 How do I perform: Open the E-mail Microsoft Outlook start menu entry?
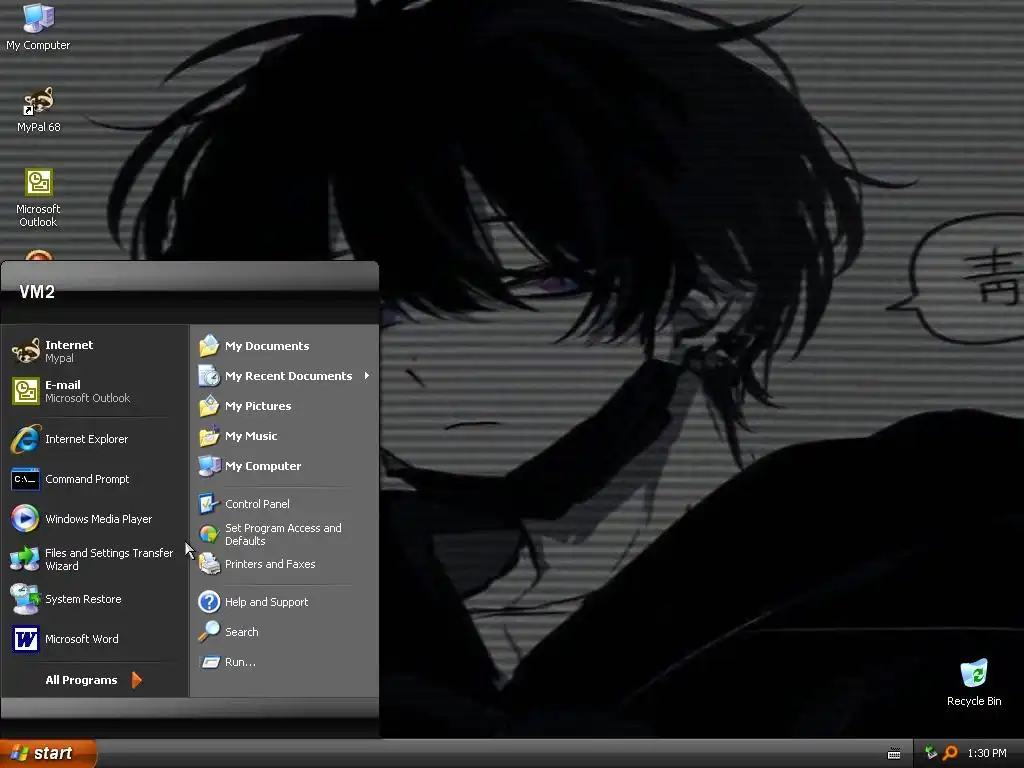tap(95, 391)
